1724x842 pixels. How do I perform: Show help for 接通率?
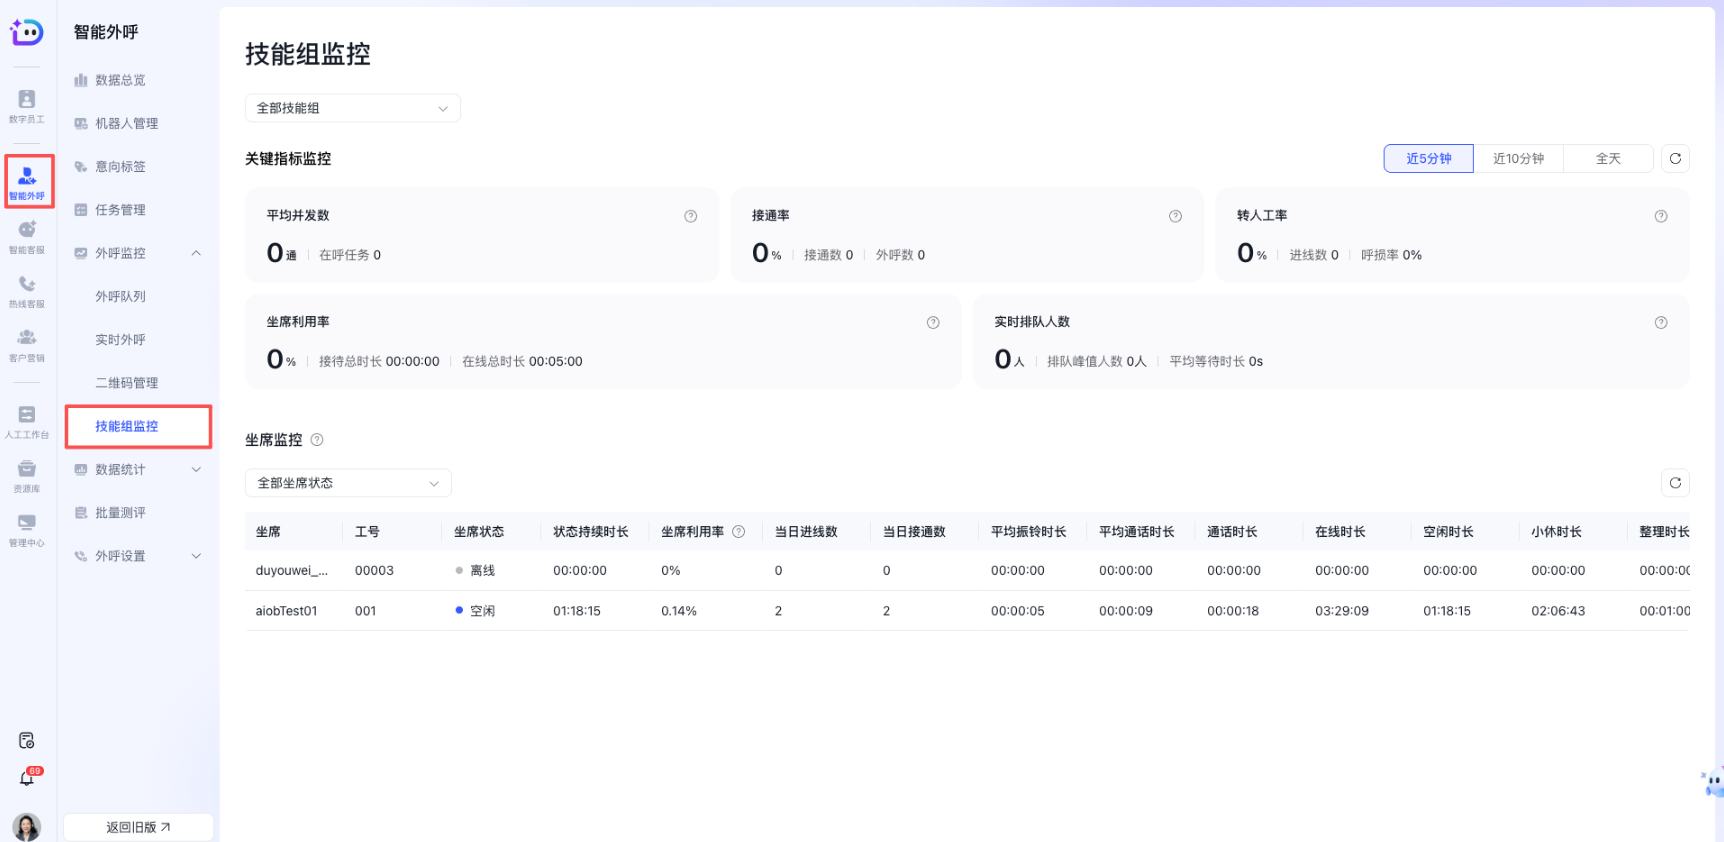(x=1175, y=216)
